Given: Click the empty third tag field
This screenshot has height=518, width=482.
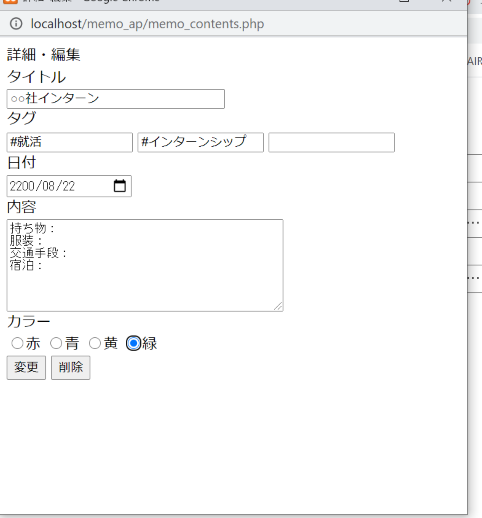Looking at the screenshot, I should tap(332, 142).
